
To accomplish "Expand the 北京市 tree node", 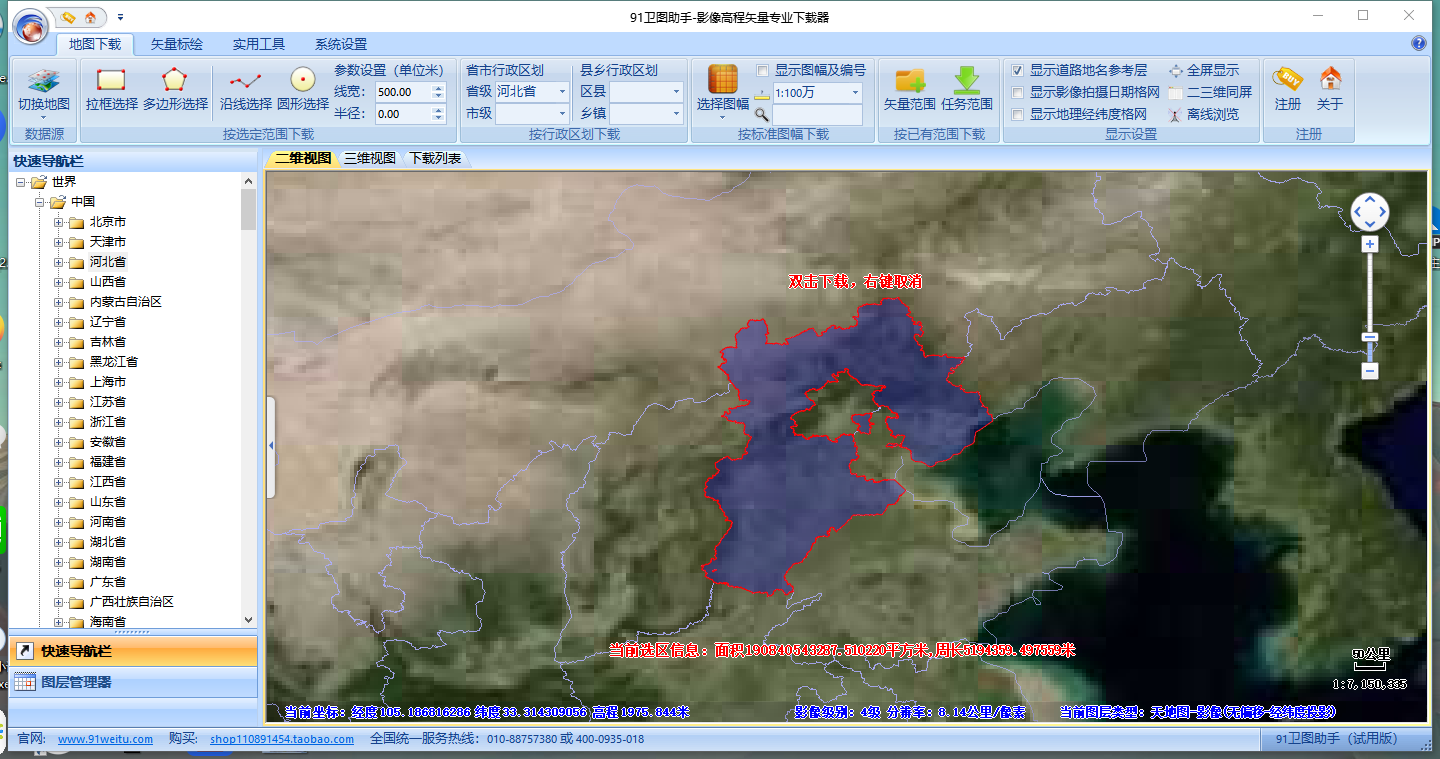I will pos(58,222).
